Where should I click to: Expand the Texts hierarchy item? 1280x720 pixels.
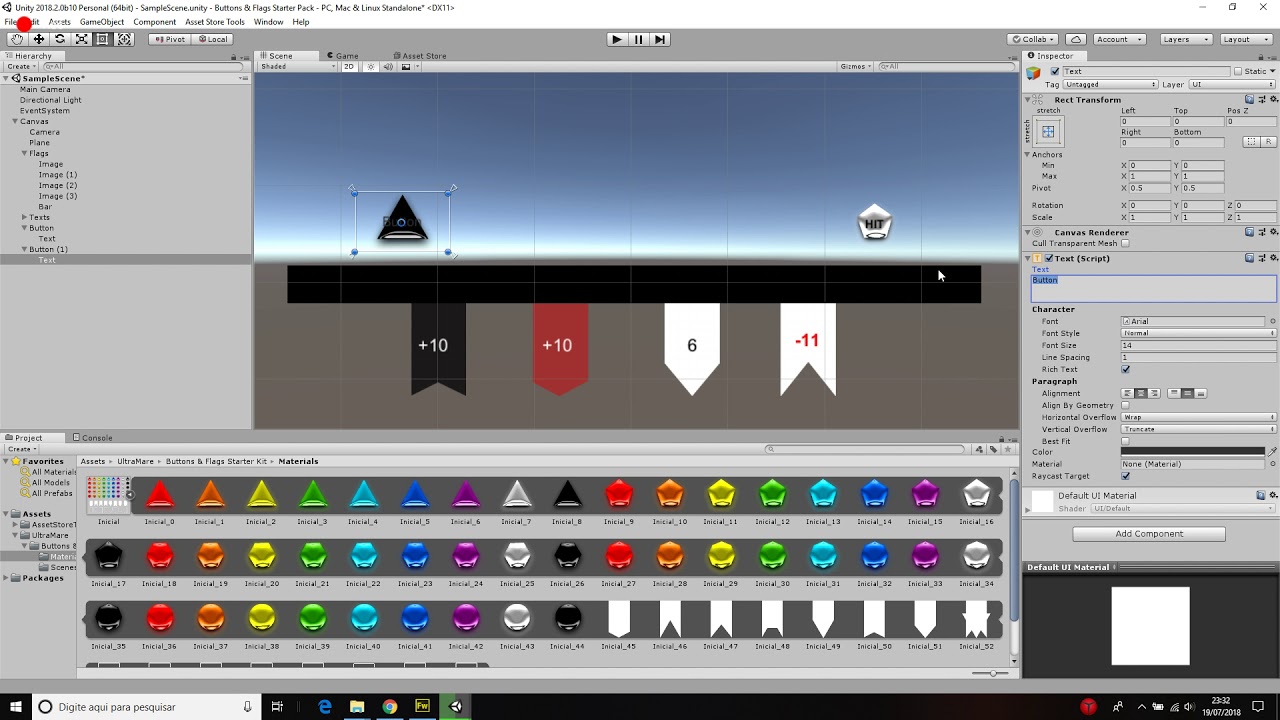coord(24,217)
